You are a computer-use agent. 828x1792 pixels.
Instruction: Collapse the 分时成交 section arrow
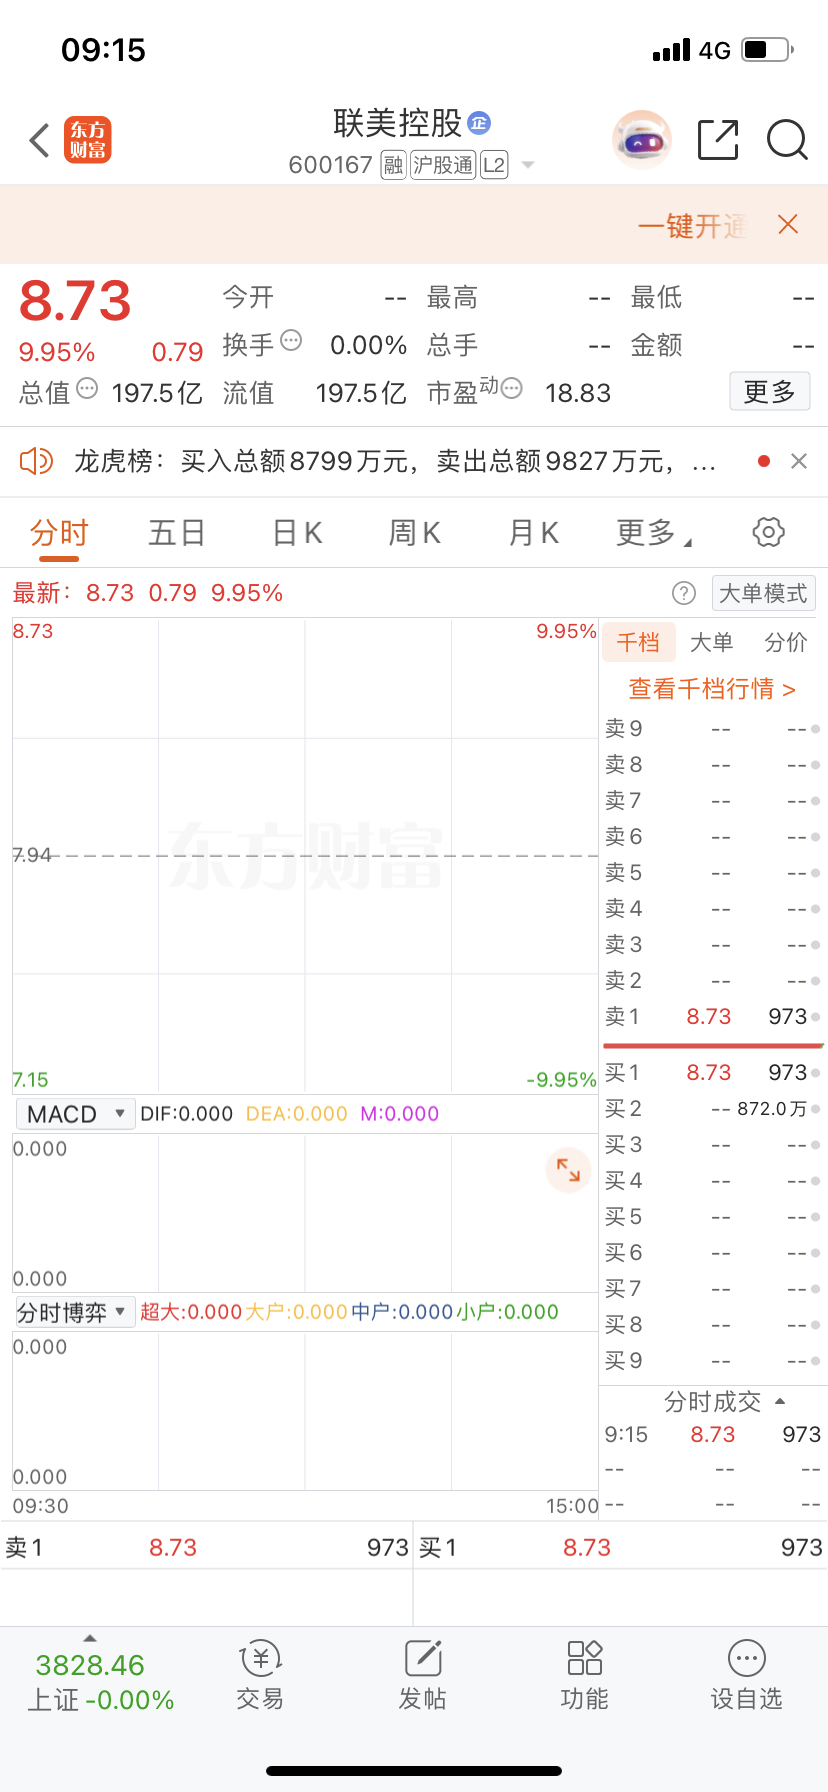pos(780,1401)
